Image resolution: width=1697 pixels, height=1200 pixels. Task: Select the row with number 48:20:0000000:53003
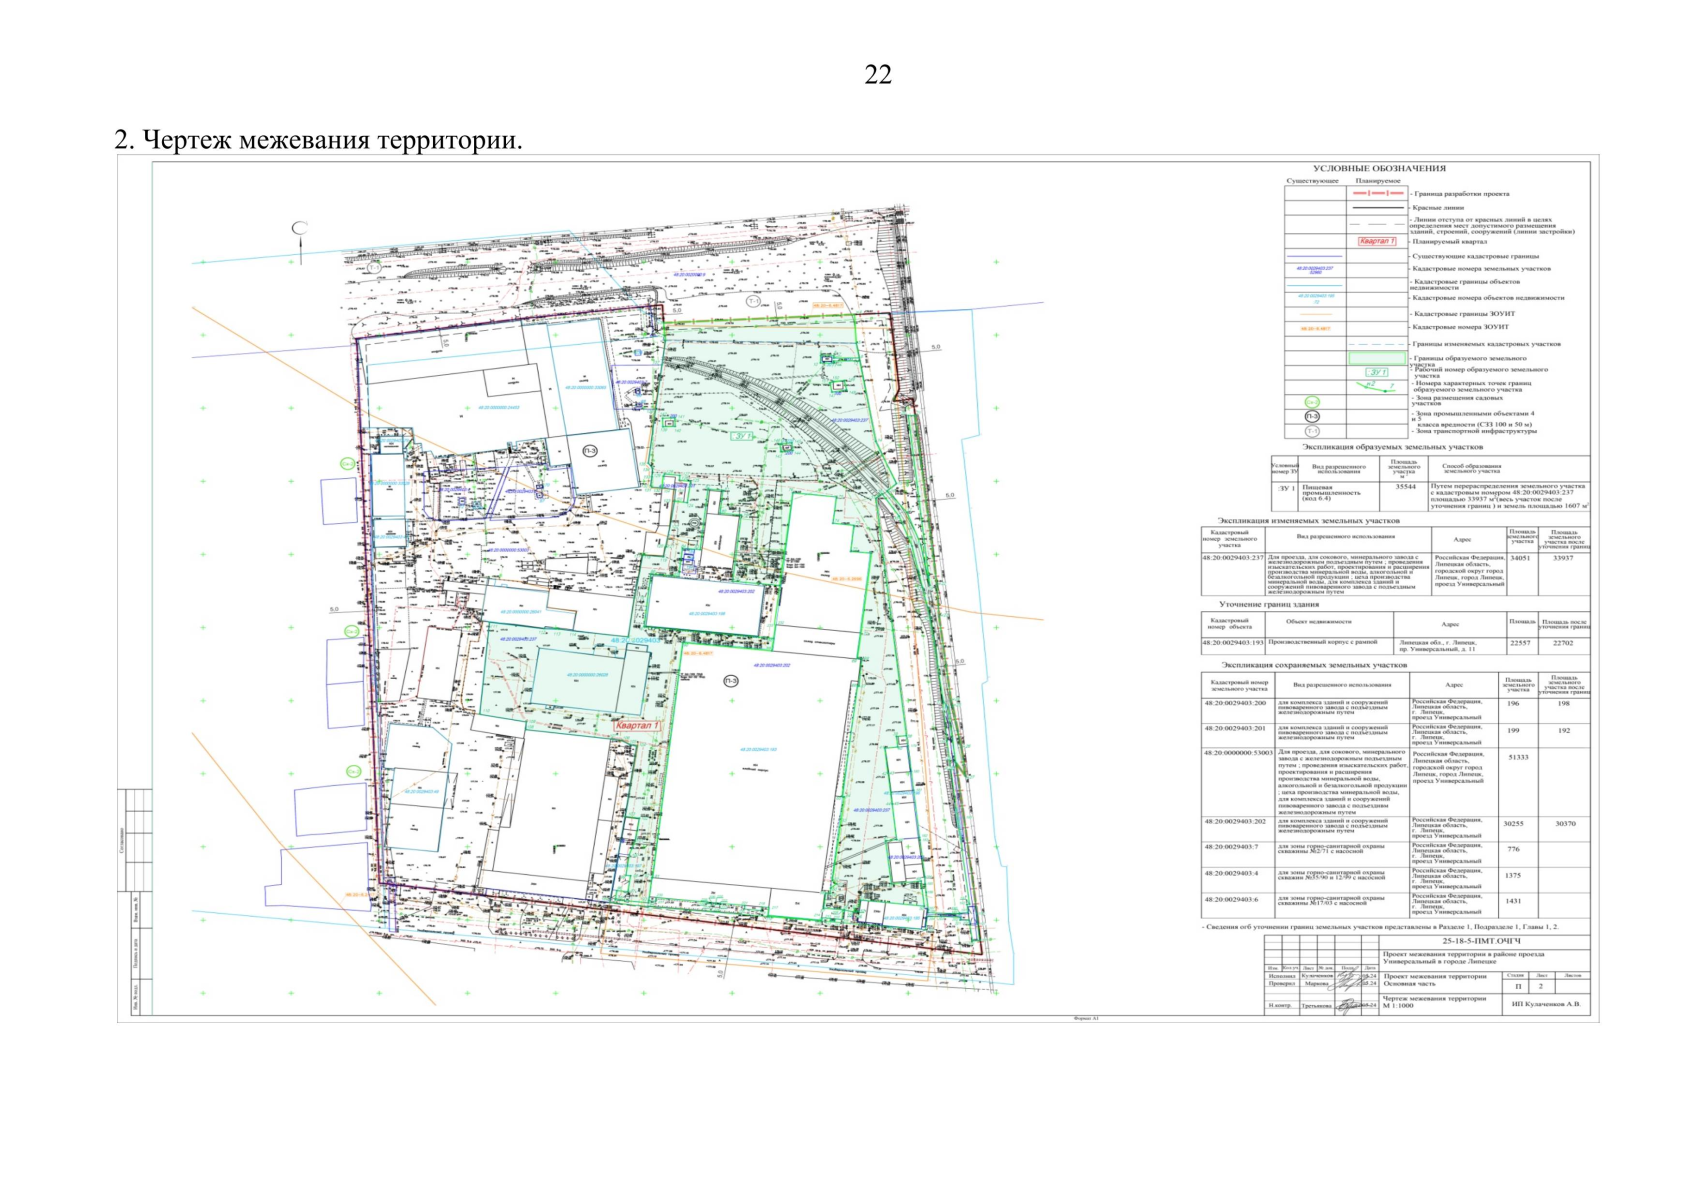(x=1238, y=753)
